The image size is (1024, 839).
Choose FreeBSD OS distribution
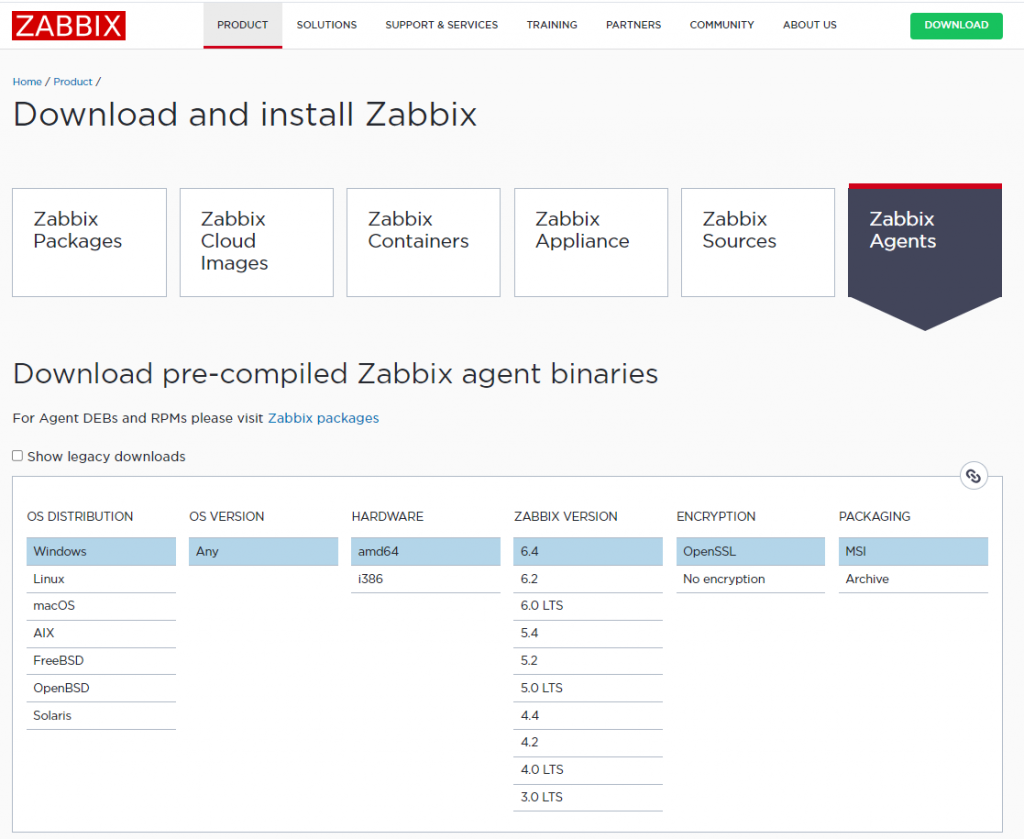pos(101,661)
